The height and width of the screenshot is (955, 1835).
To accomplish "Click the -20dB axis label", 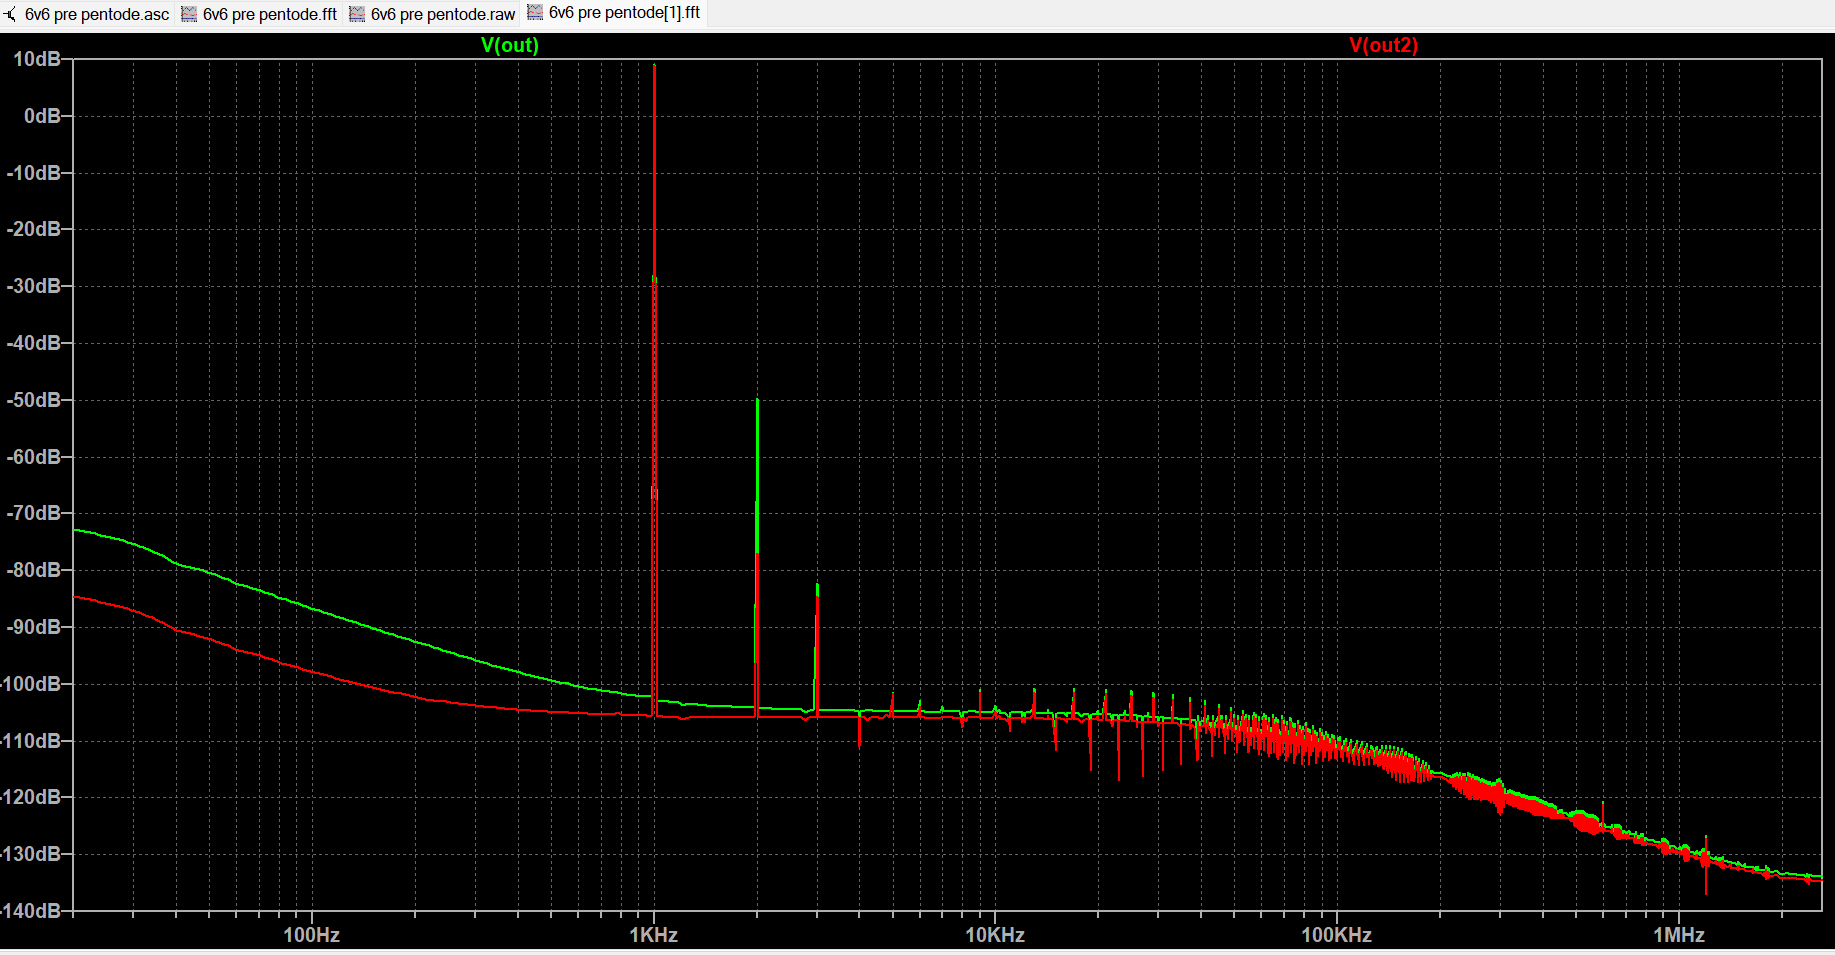I will [x=34, y=229].
